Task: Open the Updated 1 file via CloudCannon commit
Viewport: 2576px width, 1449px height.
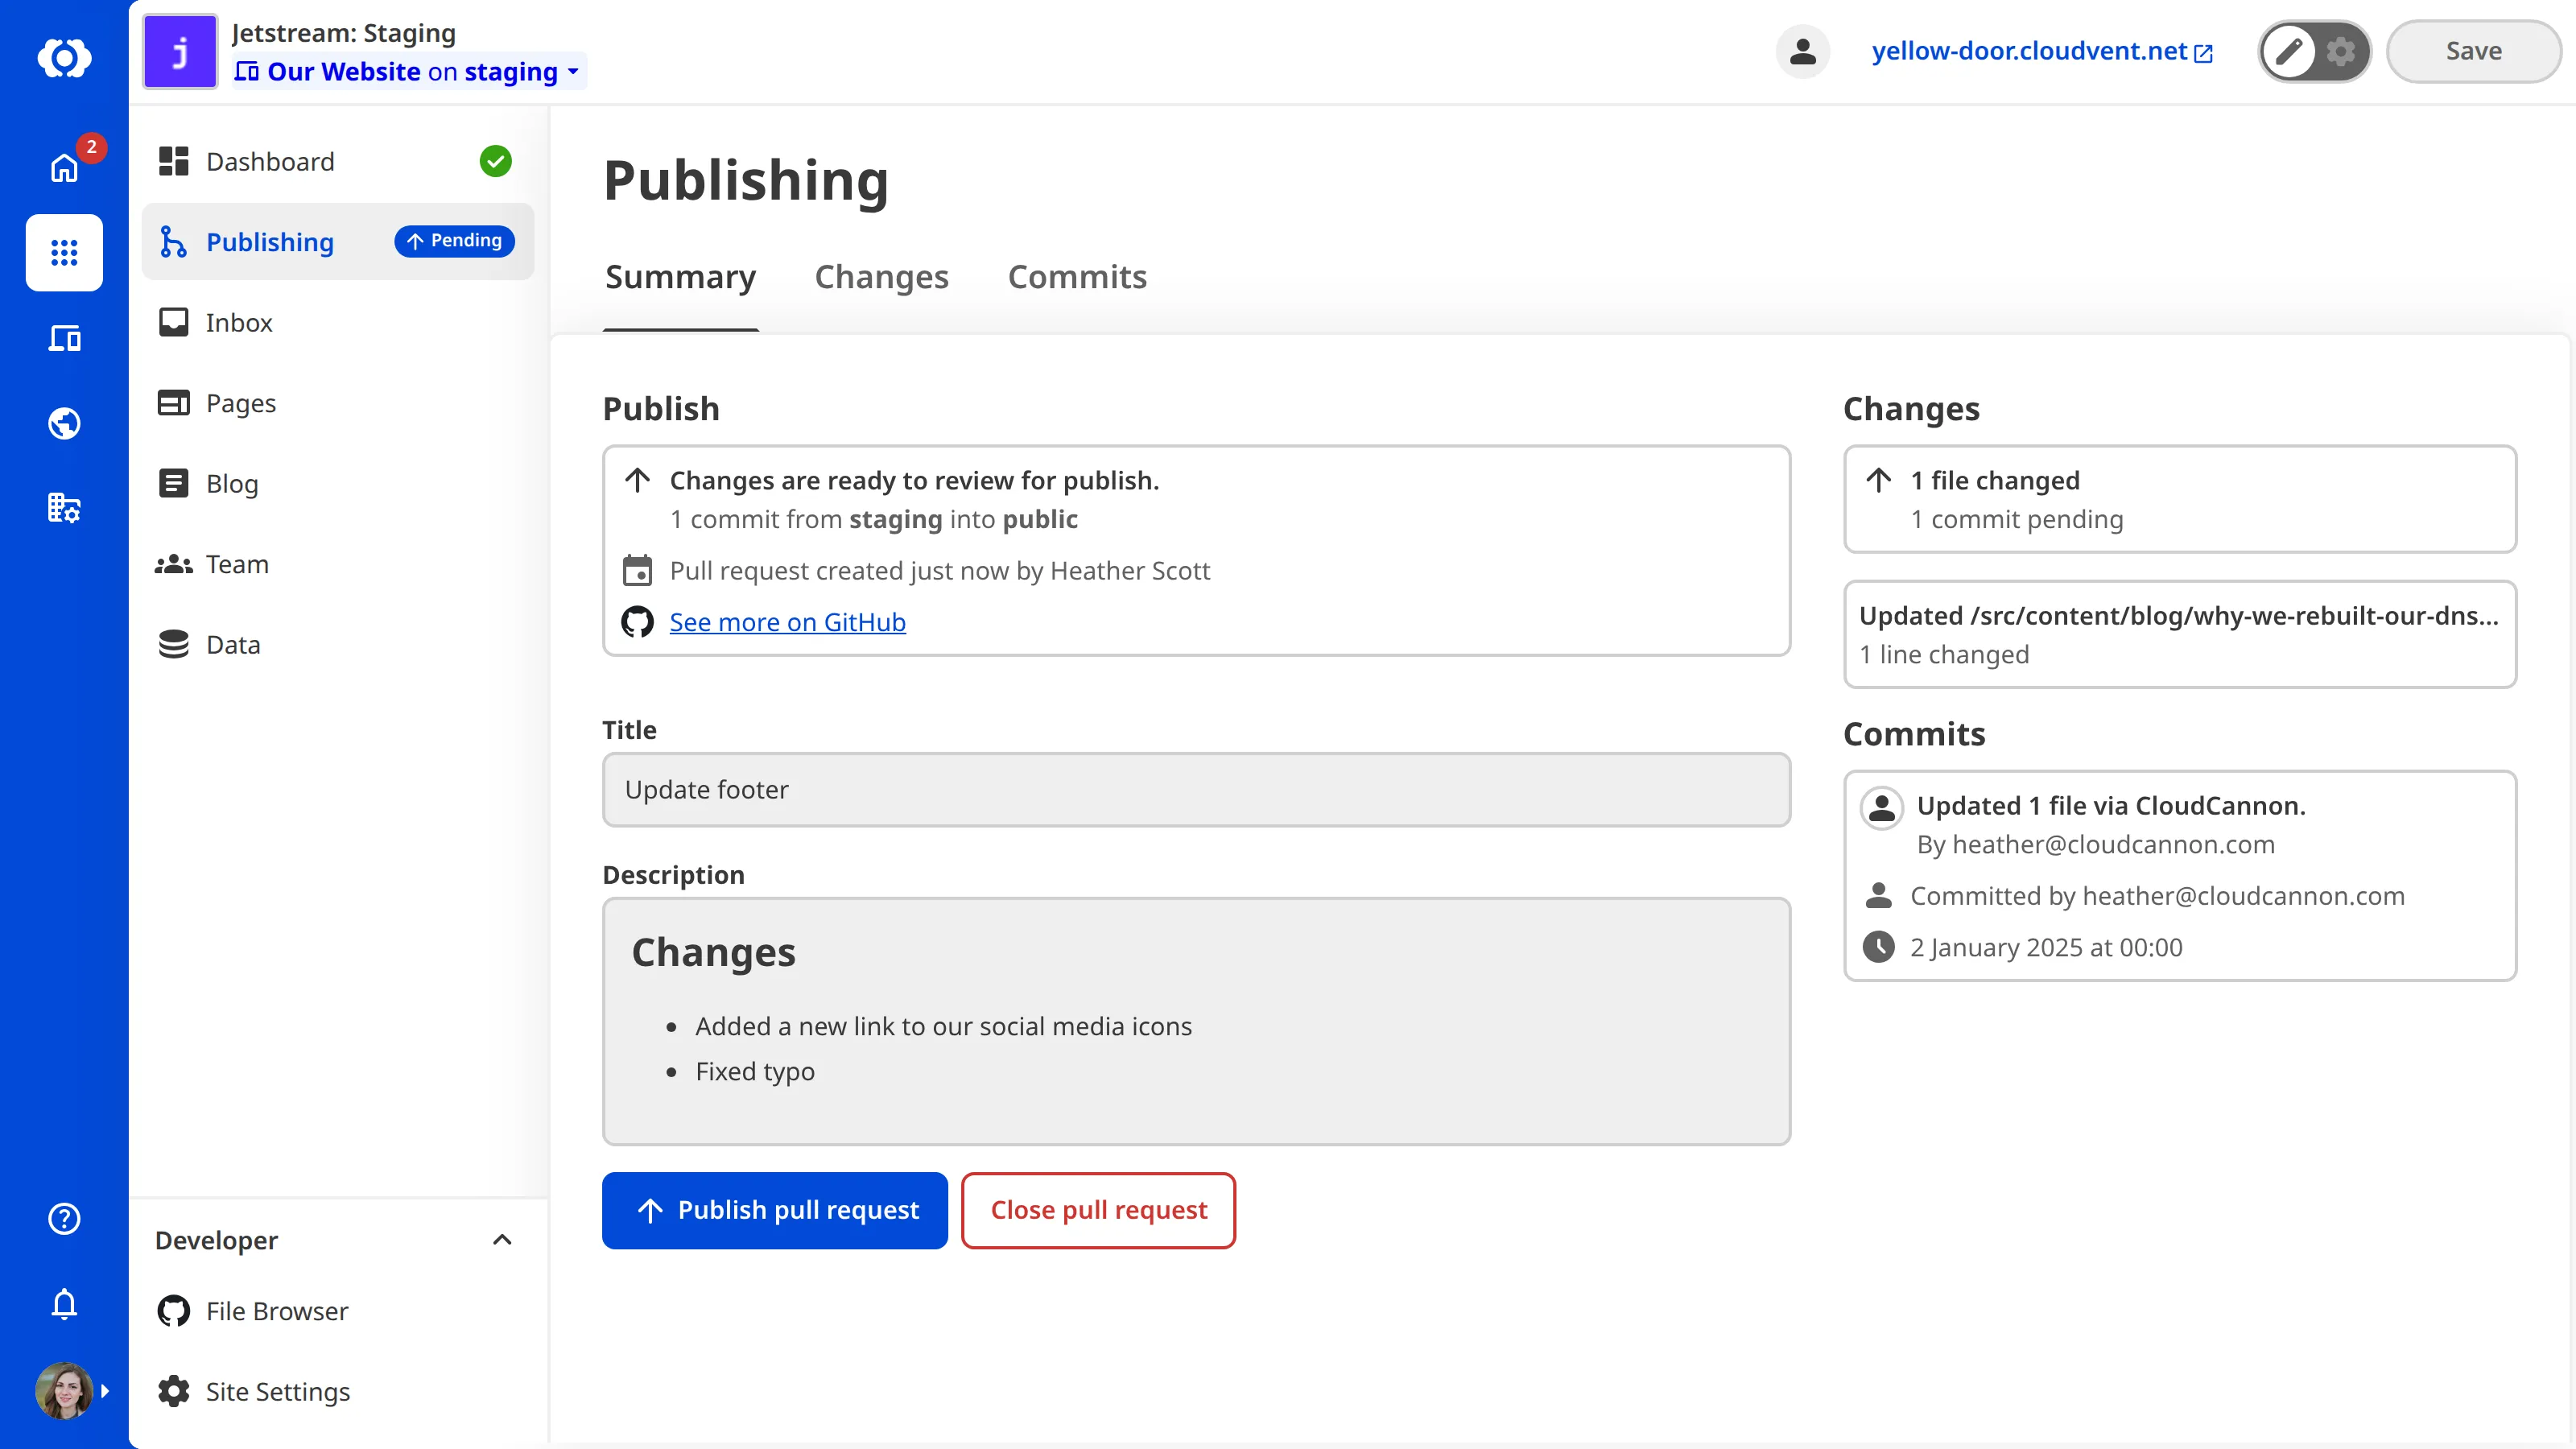Action: point(2180,875)
